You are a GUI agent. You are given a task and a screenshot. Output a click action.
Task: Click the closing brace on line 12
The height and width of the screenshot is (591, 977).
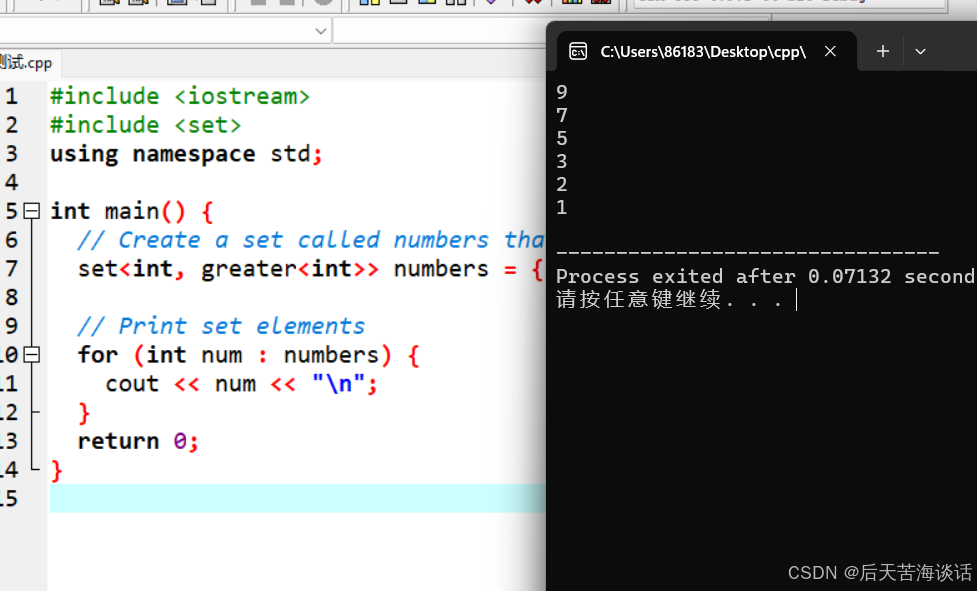click(x=83, y=413)
